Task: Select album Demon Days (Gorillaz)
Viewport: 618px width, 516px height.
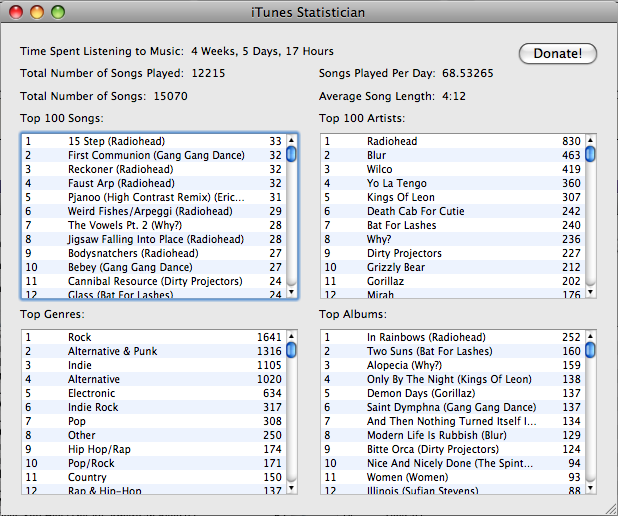Action: tap(453, 393)
